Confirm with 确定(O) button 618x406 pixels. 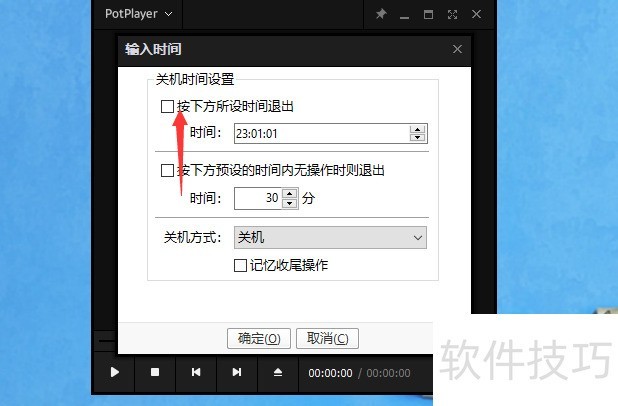pos(259,339)
